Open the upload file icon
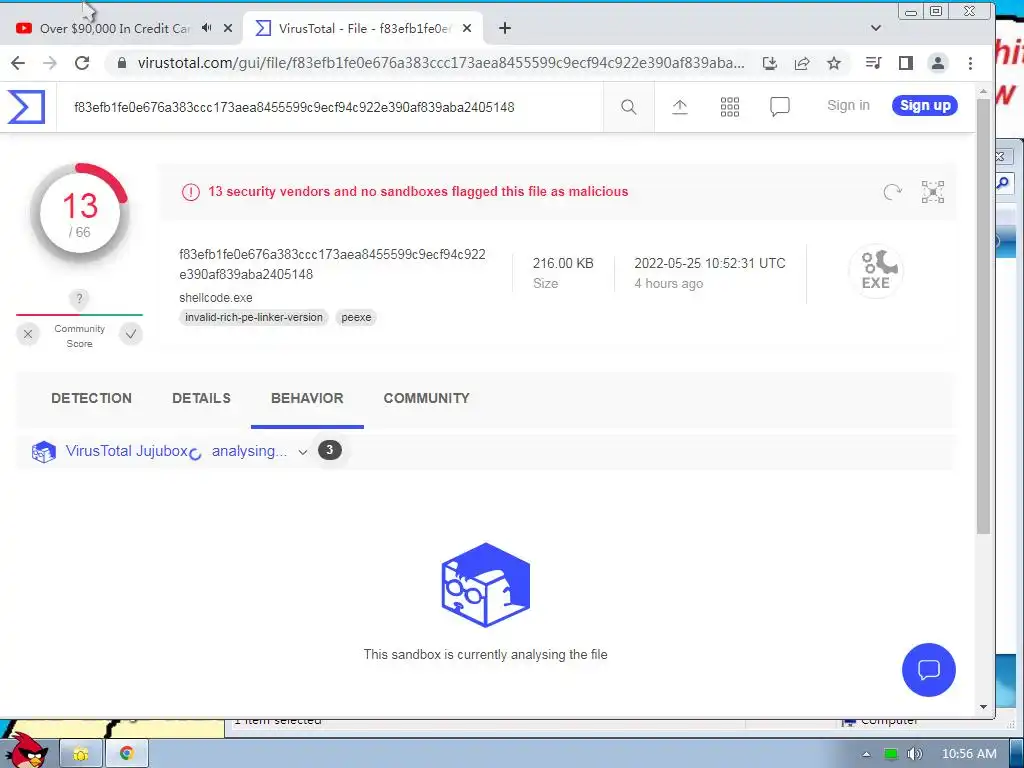 pos(680,106)
